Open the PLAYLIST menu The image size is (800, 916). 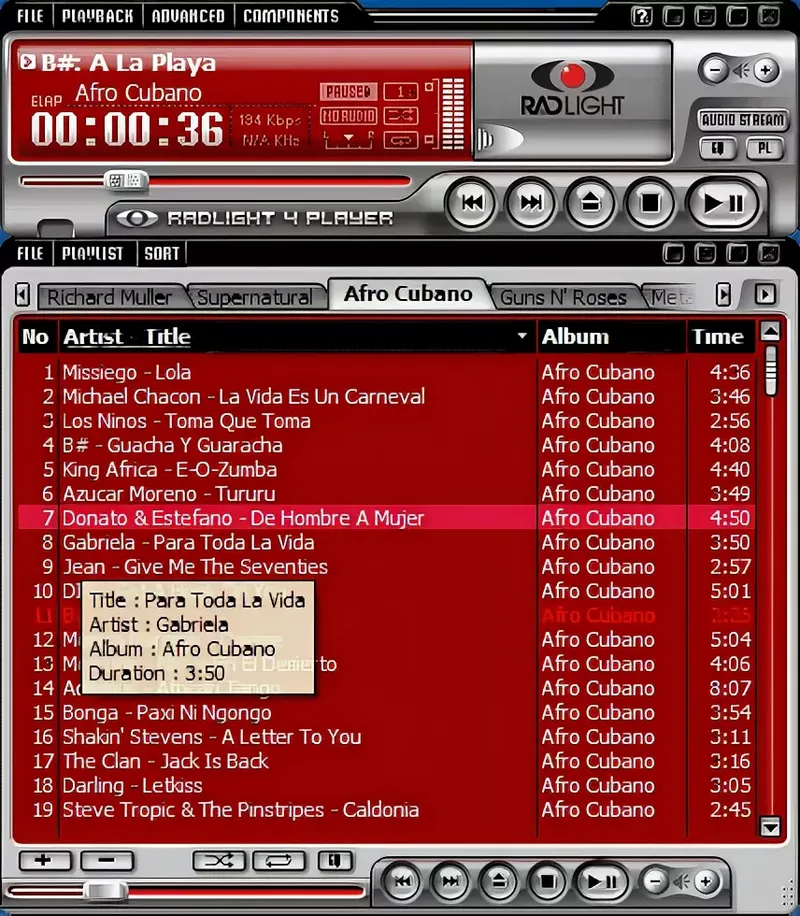(93, 254)
